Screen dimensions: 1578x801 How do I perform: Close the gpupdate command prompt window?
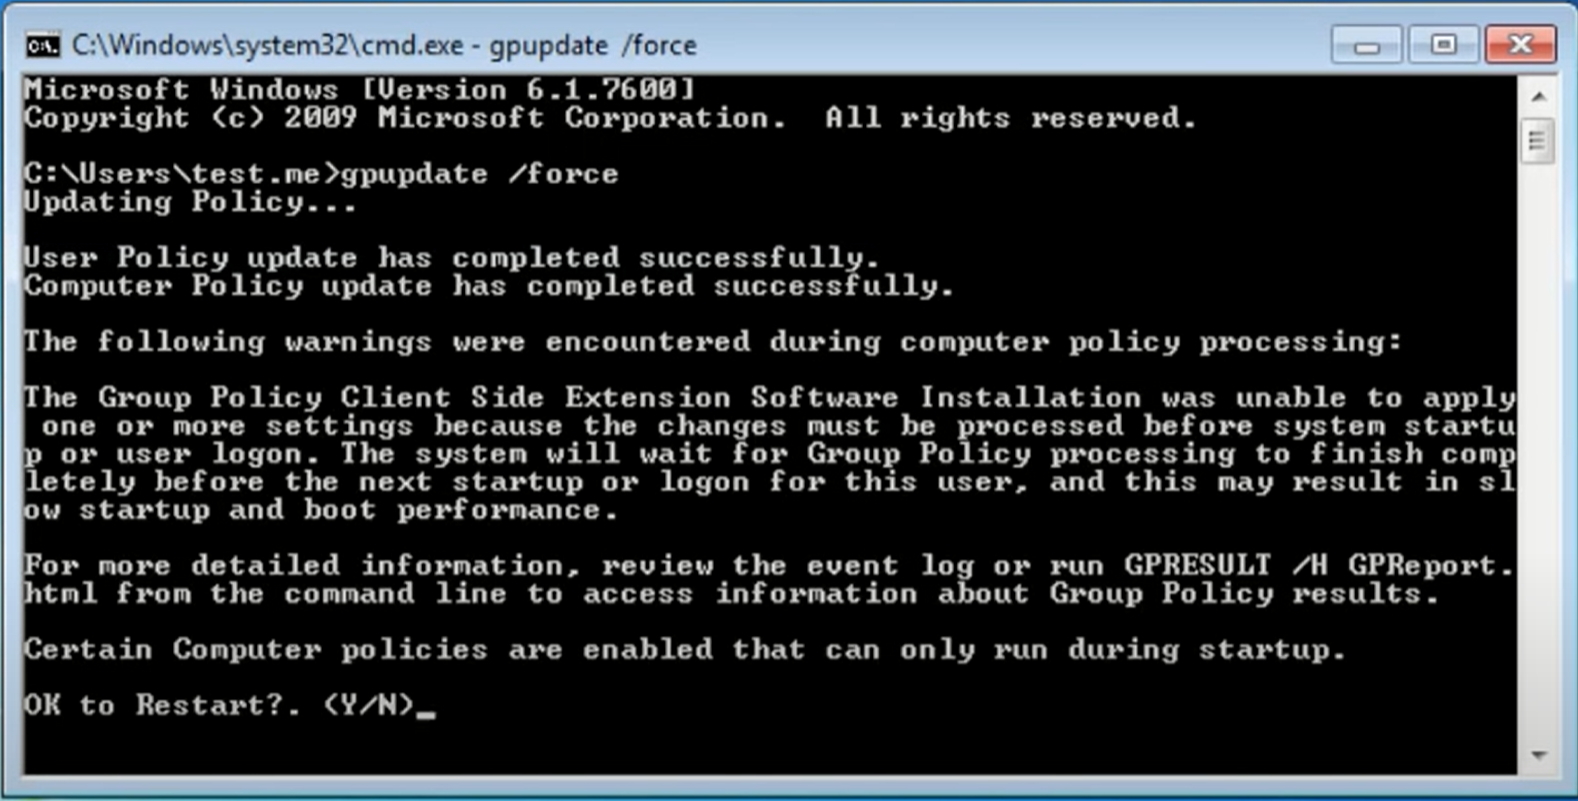[x=1520, y=45]
